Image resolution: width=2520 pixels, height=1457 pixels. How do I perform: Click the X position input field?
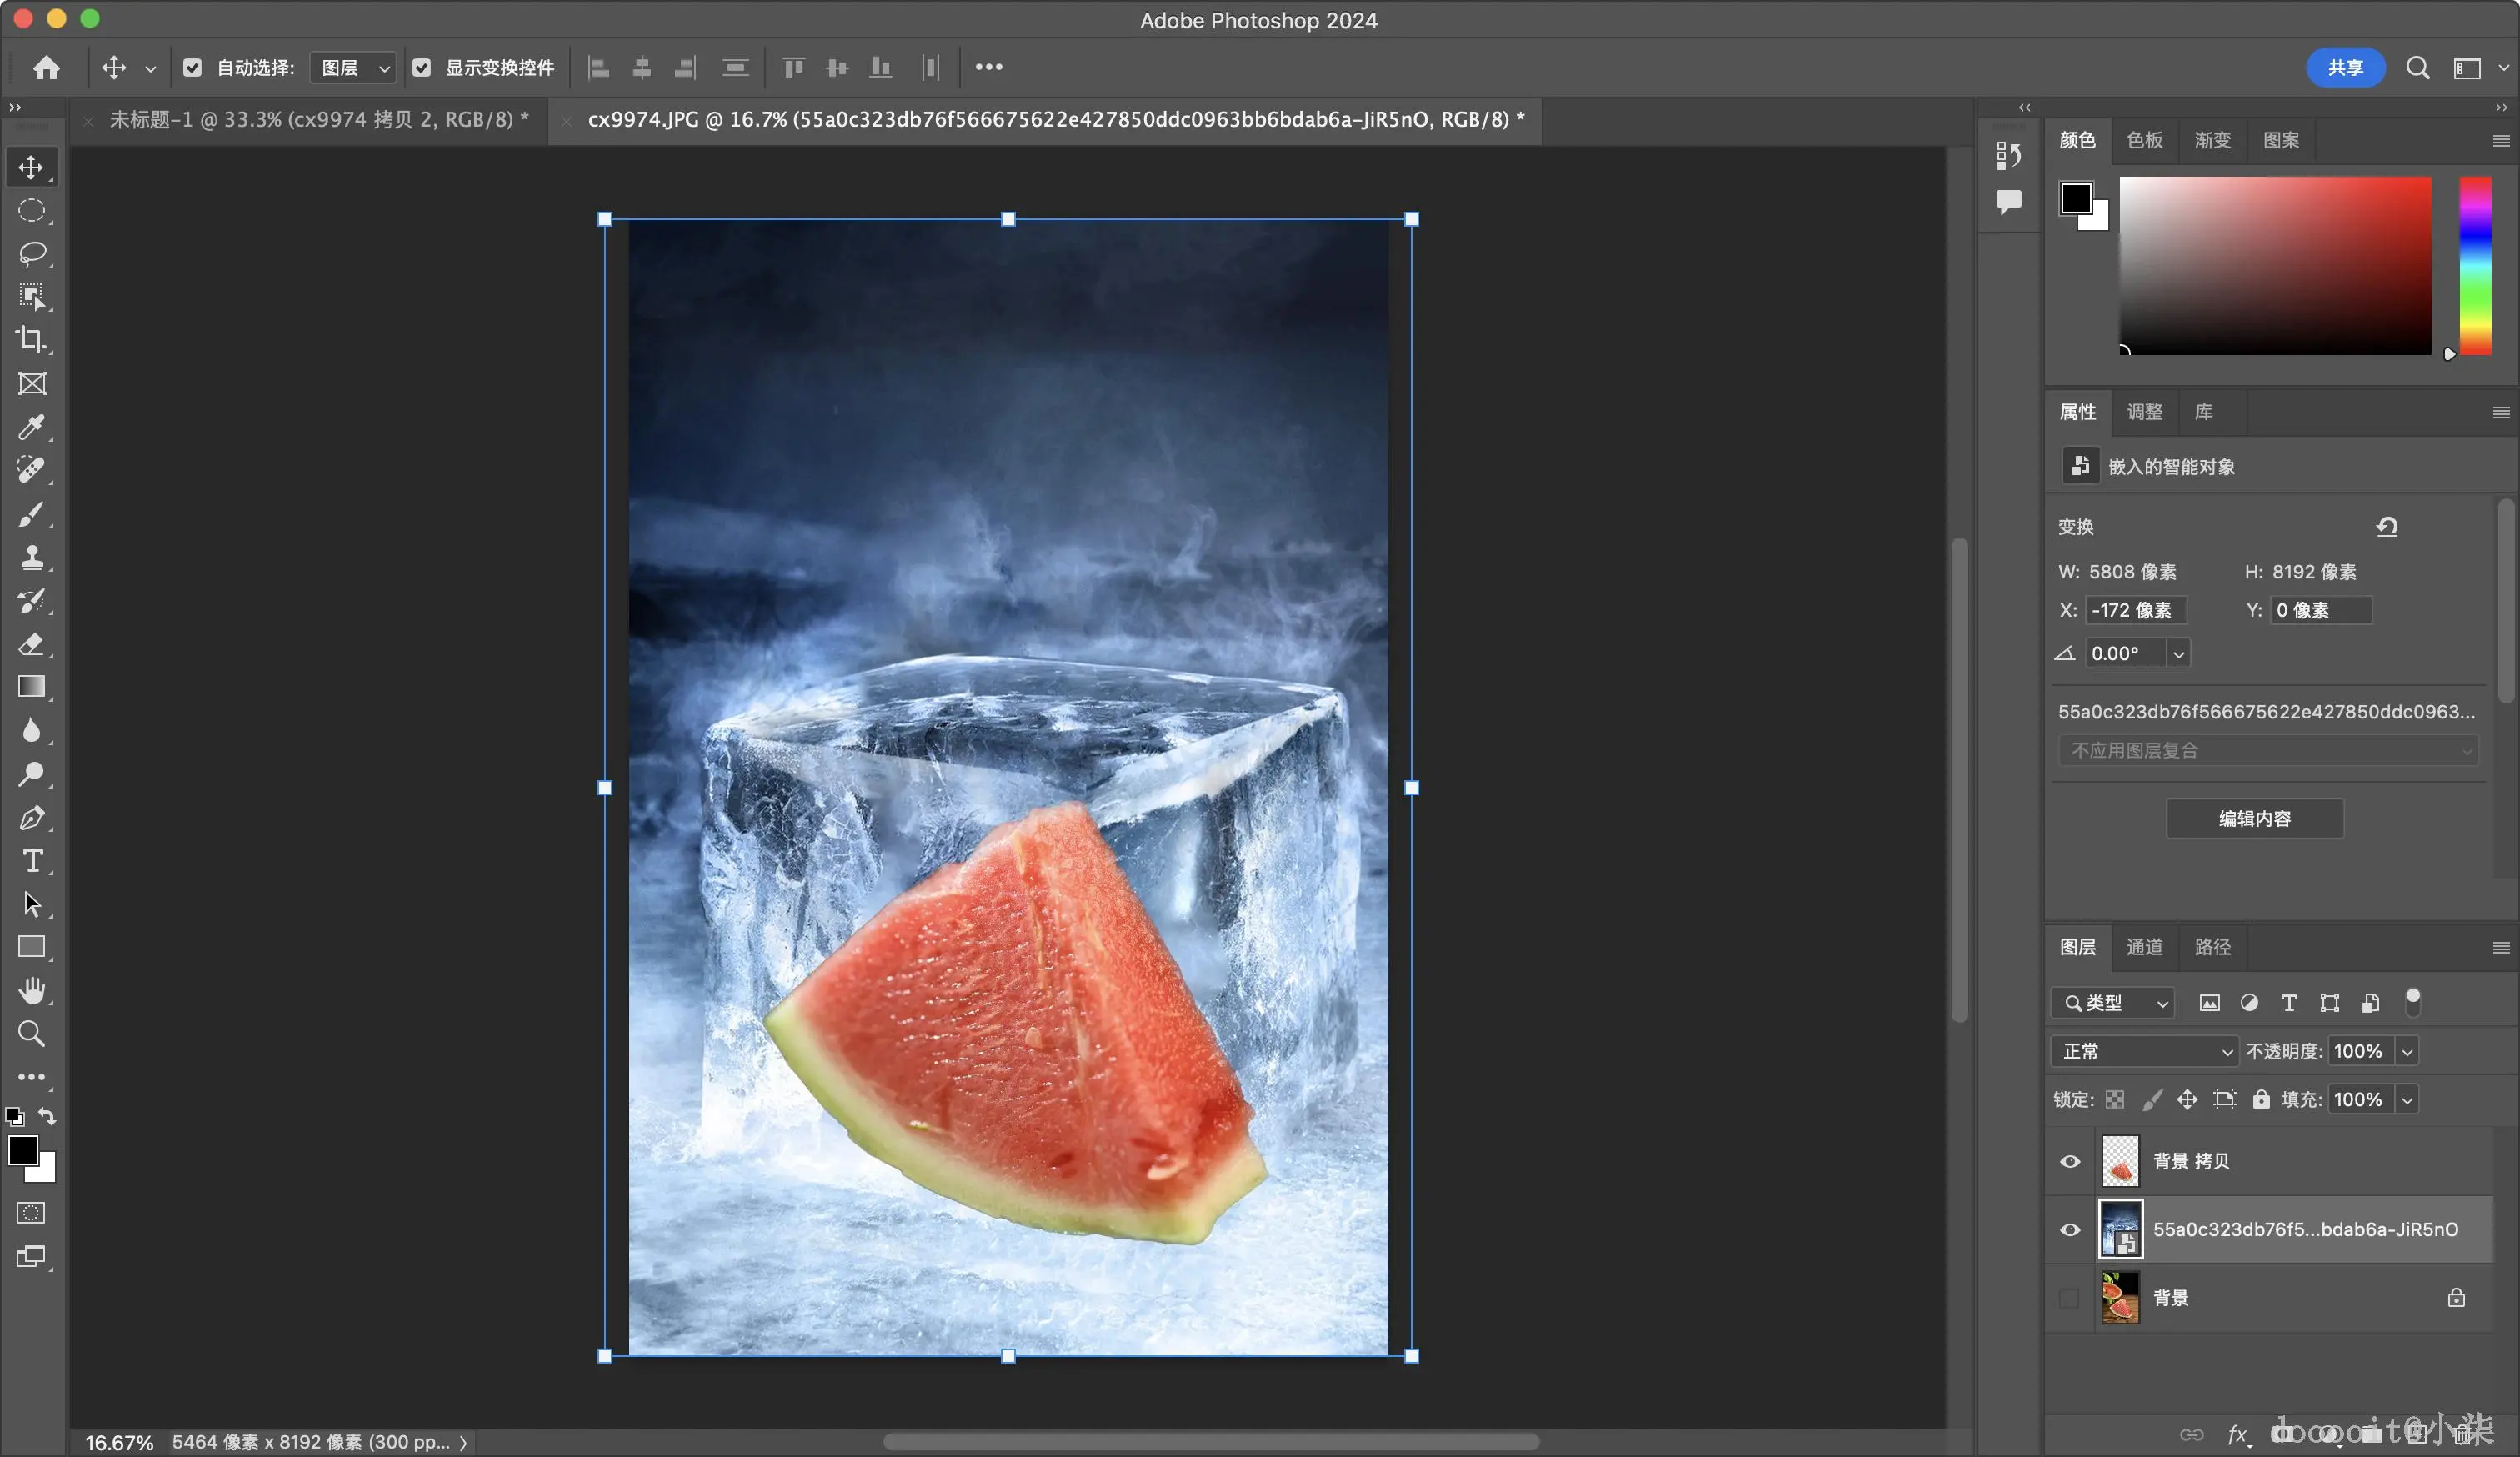2135,610
